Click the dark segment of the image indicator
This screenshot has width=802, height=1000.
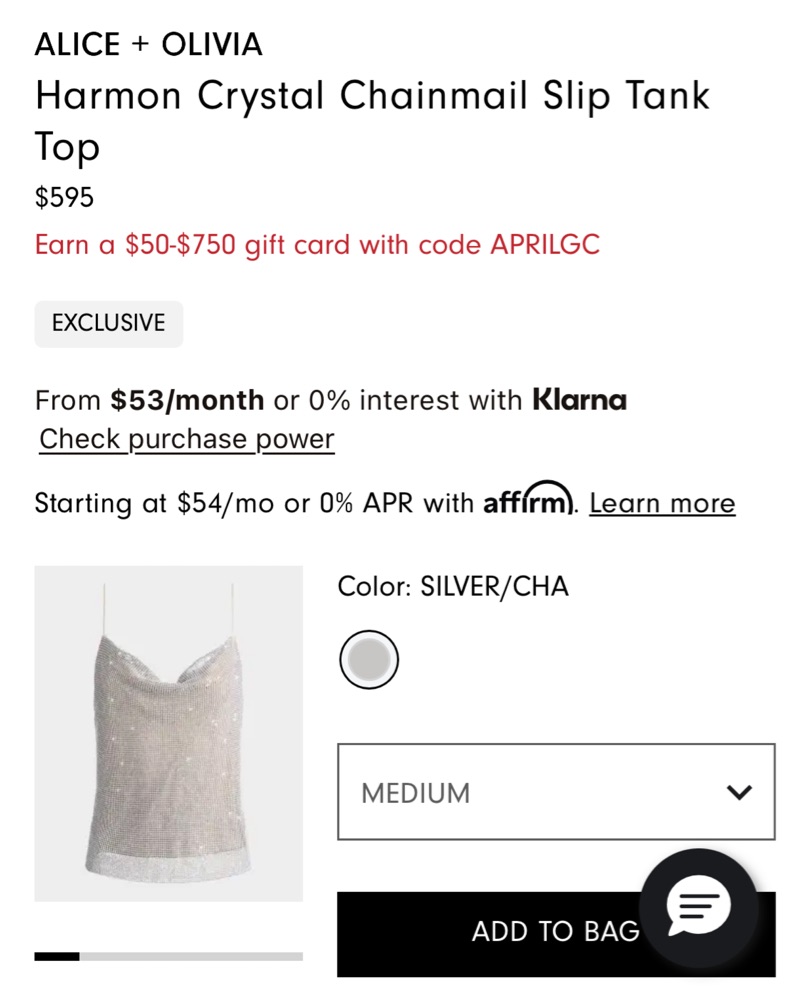pyautogui.click(x=57, y=957)
